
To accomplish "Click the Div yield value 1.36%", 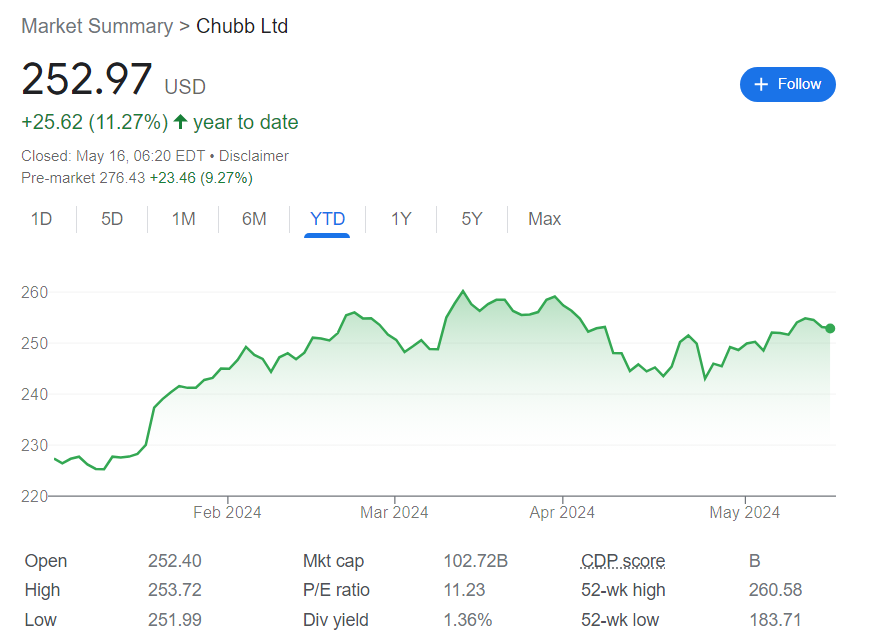I will click(467, 620).
